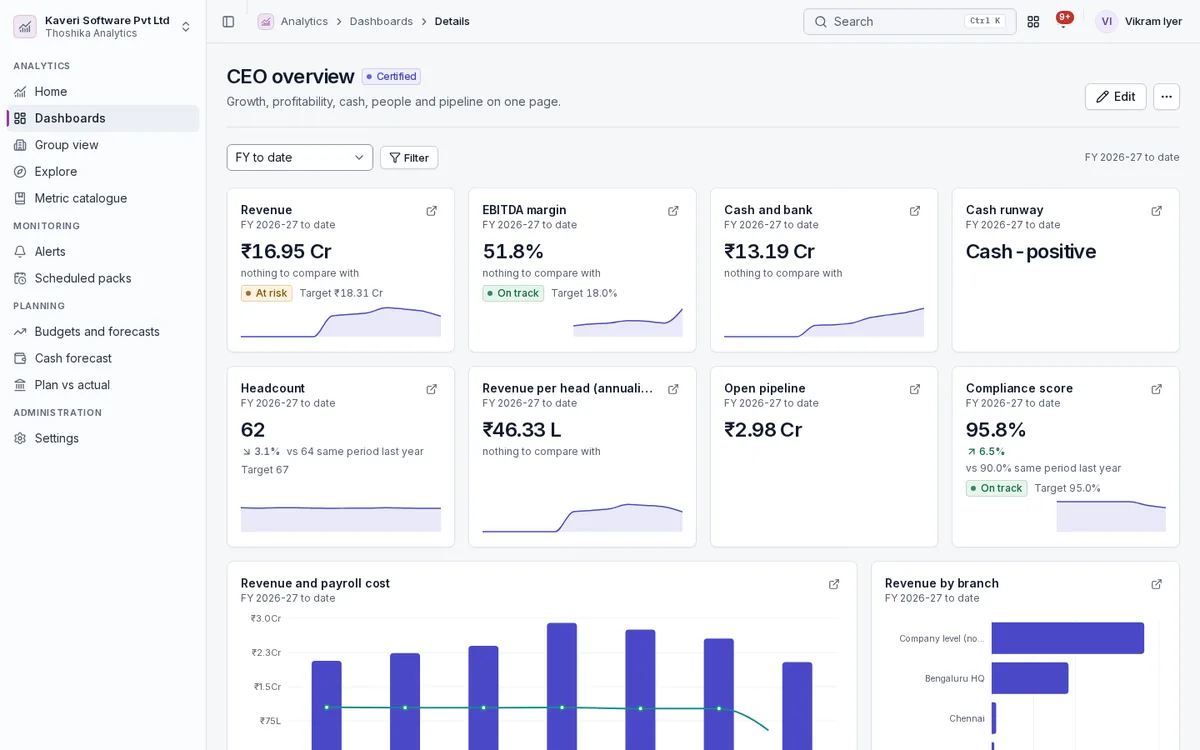Open Scheduled packs in sidebar
Viewport: 1200px width, 750px height.
103,278
